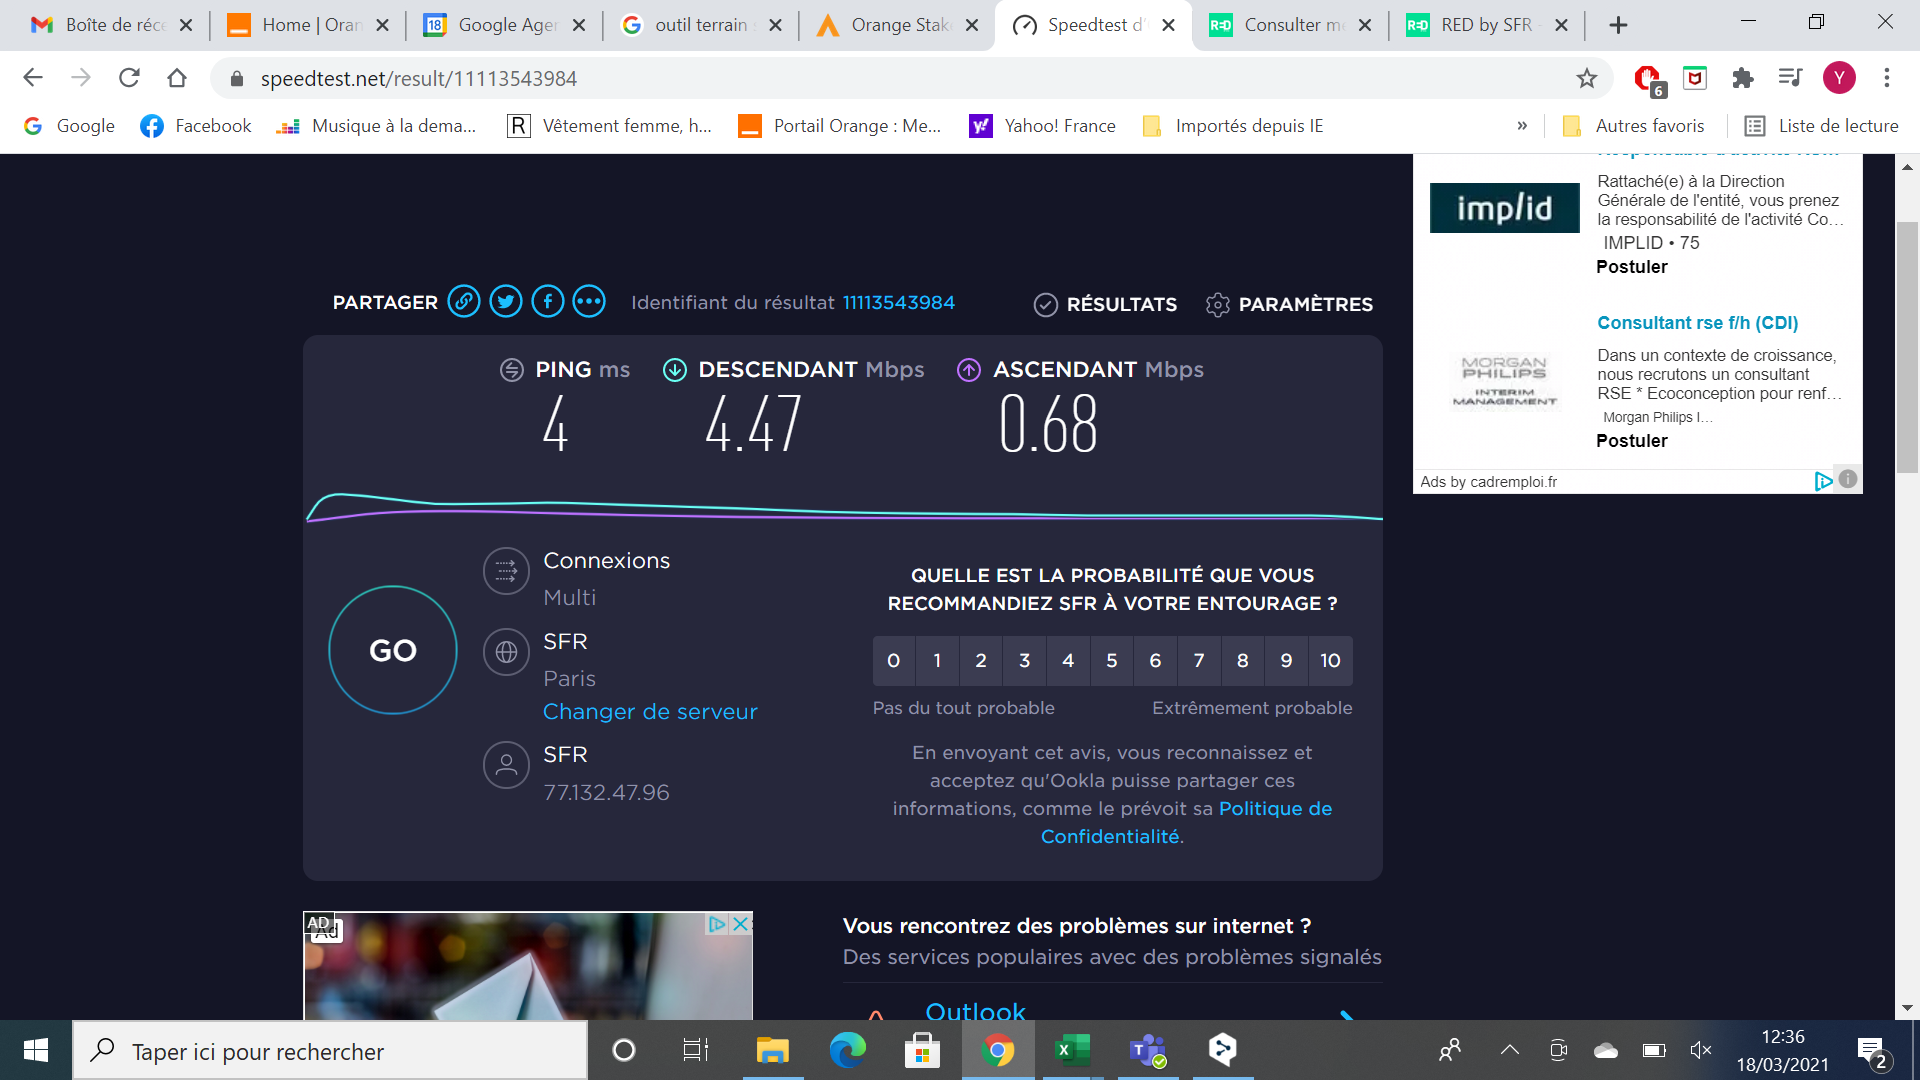Select rating 7 for SFR recommendation

(1199, 659)
